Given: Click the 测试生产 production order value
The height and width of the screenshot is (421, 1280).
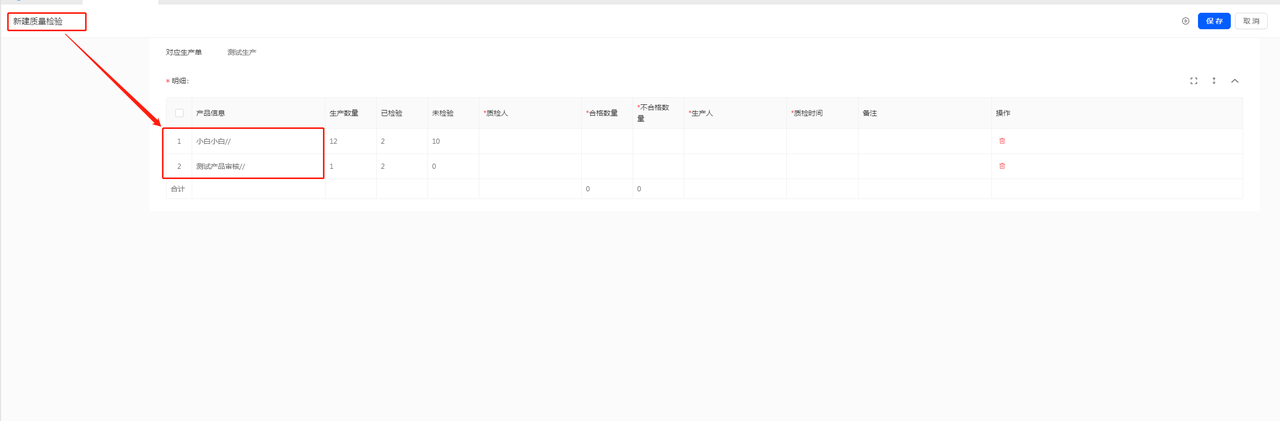Looking at the screenshot, I should (x=242, y=52).
